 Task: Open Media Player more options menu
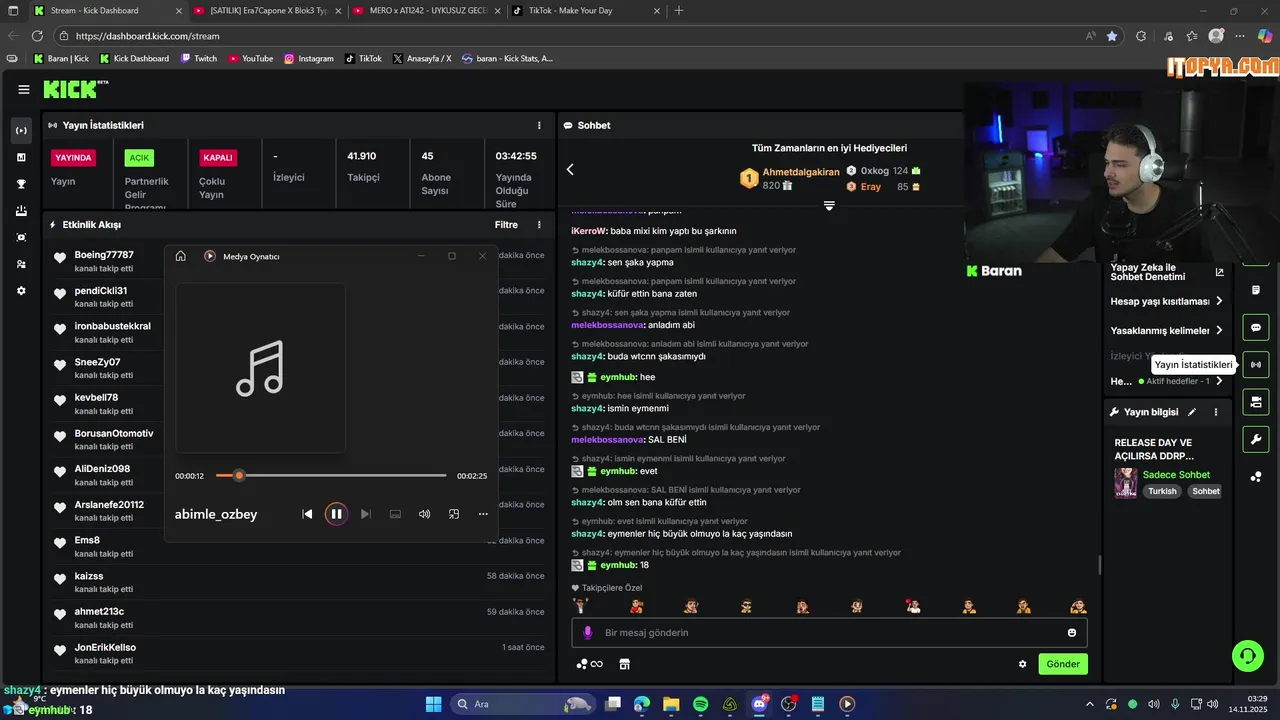pyautogui.click(x=483, y=514)
